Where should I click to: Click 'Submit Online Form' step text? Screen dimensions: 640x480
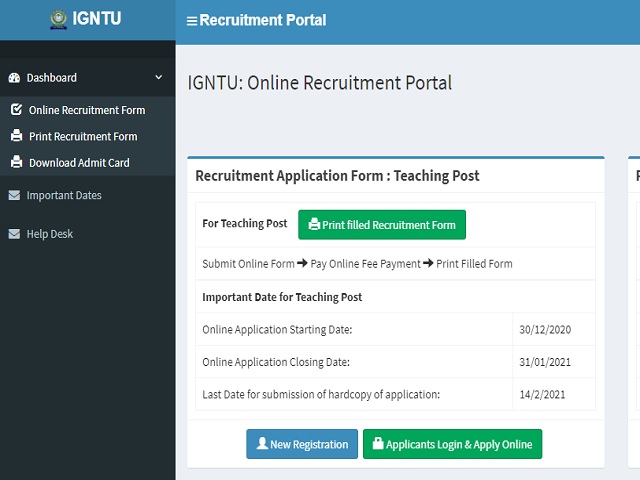click(248, 264)
